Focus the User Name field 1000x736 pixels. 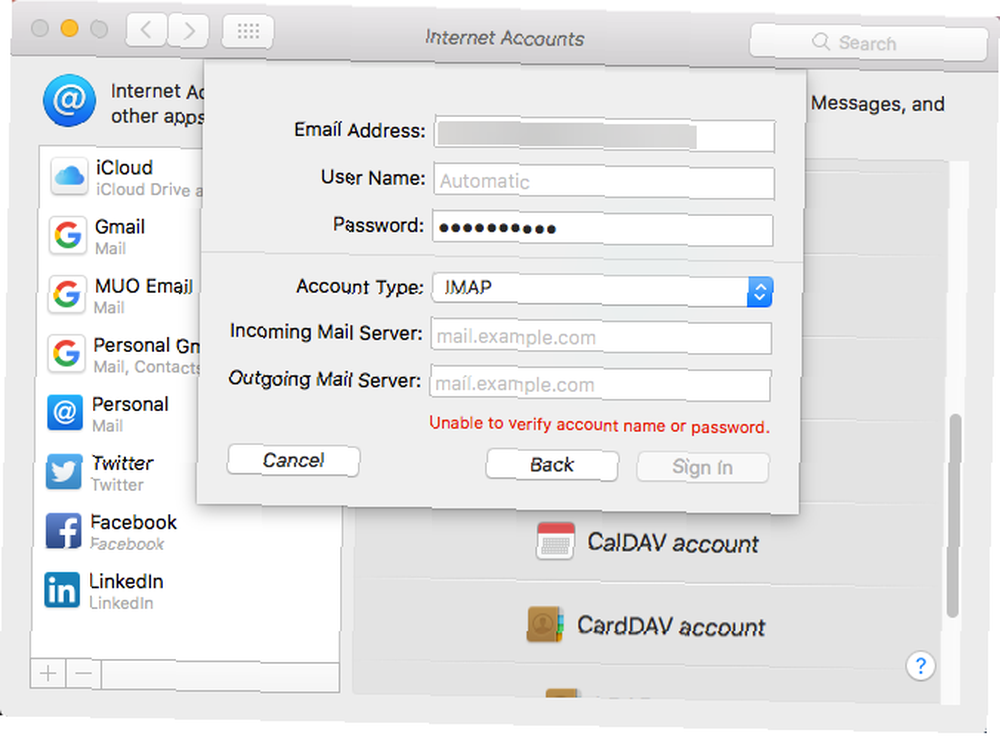point(603,182)
